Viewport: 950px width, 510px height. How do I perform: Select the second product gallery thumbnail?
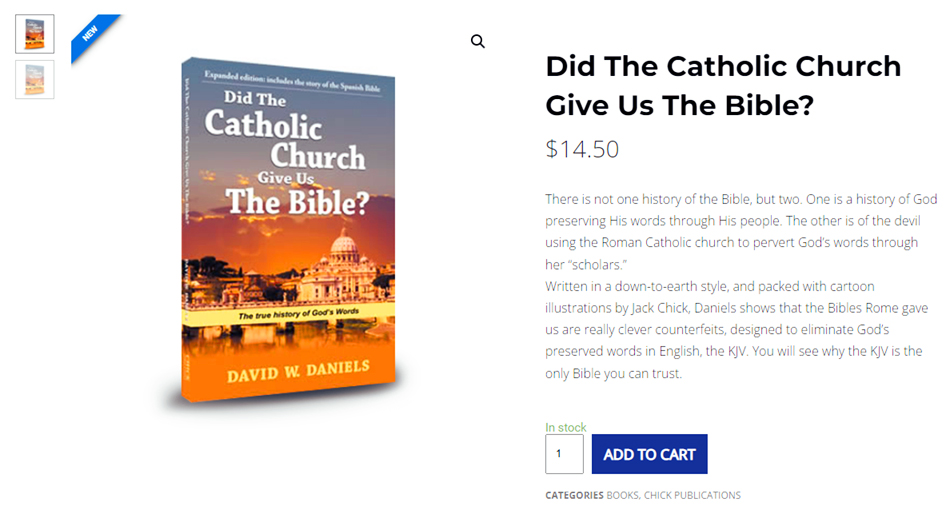35,80
